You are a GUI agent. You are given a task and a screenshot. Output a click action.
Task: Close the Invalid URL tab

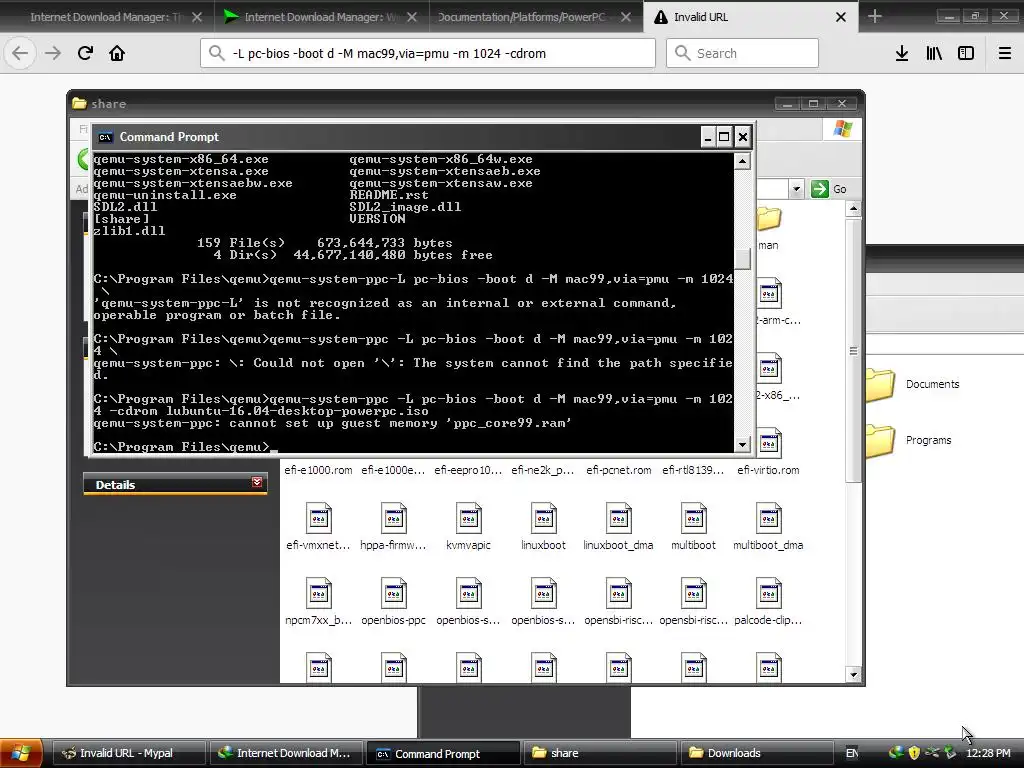pyautogui.click(x=841, y=17)
